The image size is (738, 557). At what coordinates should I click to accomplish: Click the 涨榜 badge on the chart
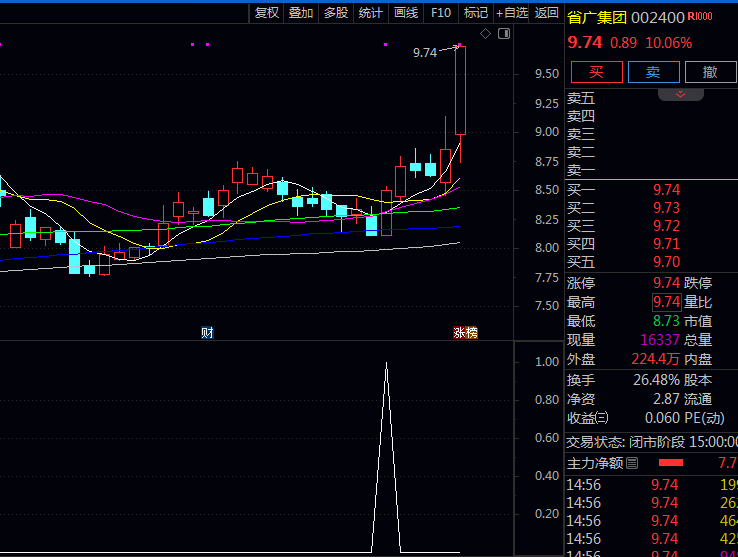click(x=465, y=333)
